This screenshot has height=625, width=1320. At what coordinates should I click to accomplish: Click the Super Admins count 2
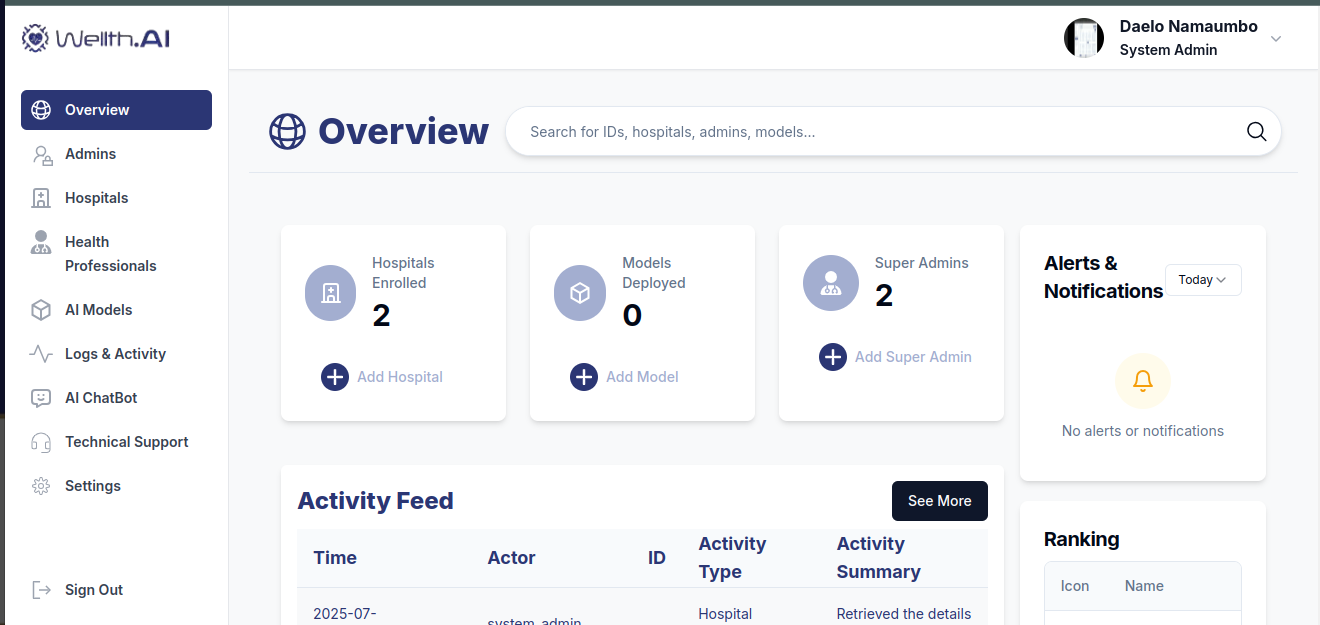(x=884, y=296)
